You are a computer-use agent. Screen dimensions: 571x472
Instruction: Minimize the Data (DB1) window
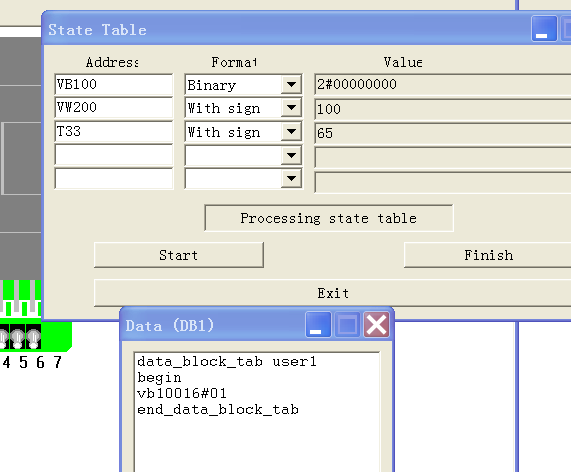pyautogui.click(x=318, y=324)
